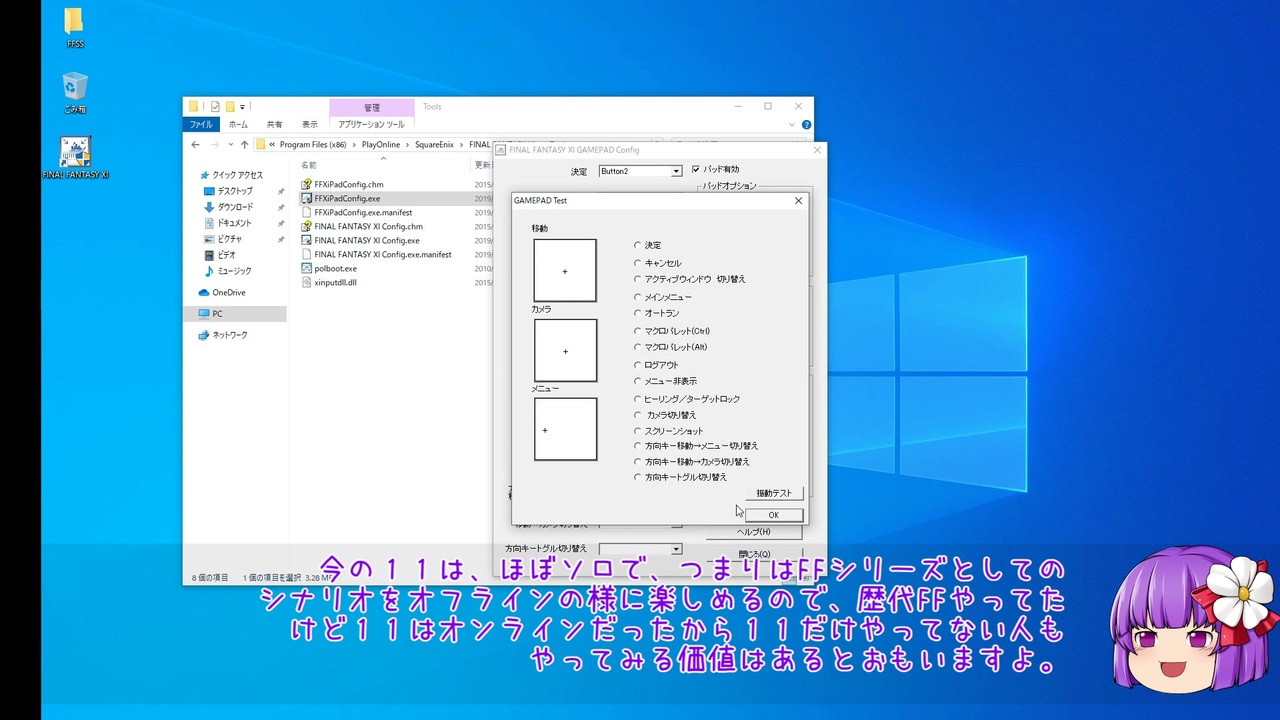This screenshot has width=1280, height=720.
Task: Select polboot.exe file icon in Explorer
Action: pyautogui.click(x=307, y=268)
